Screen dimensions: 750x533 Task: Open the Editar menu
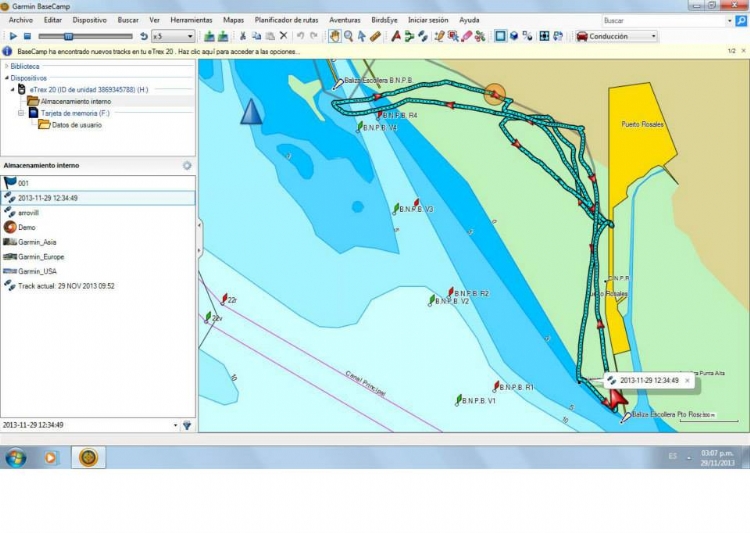click(x=53, y=20)
